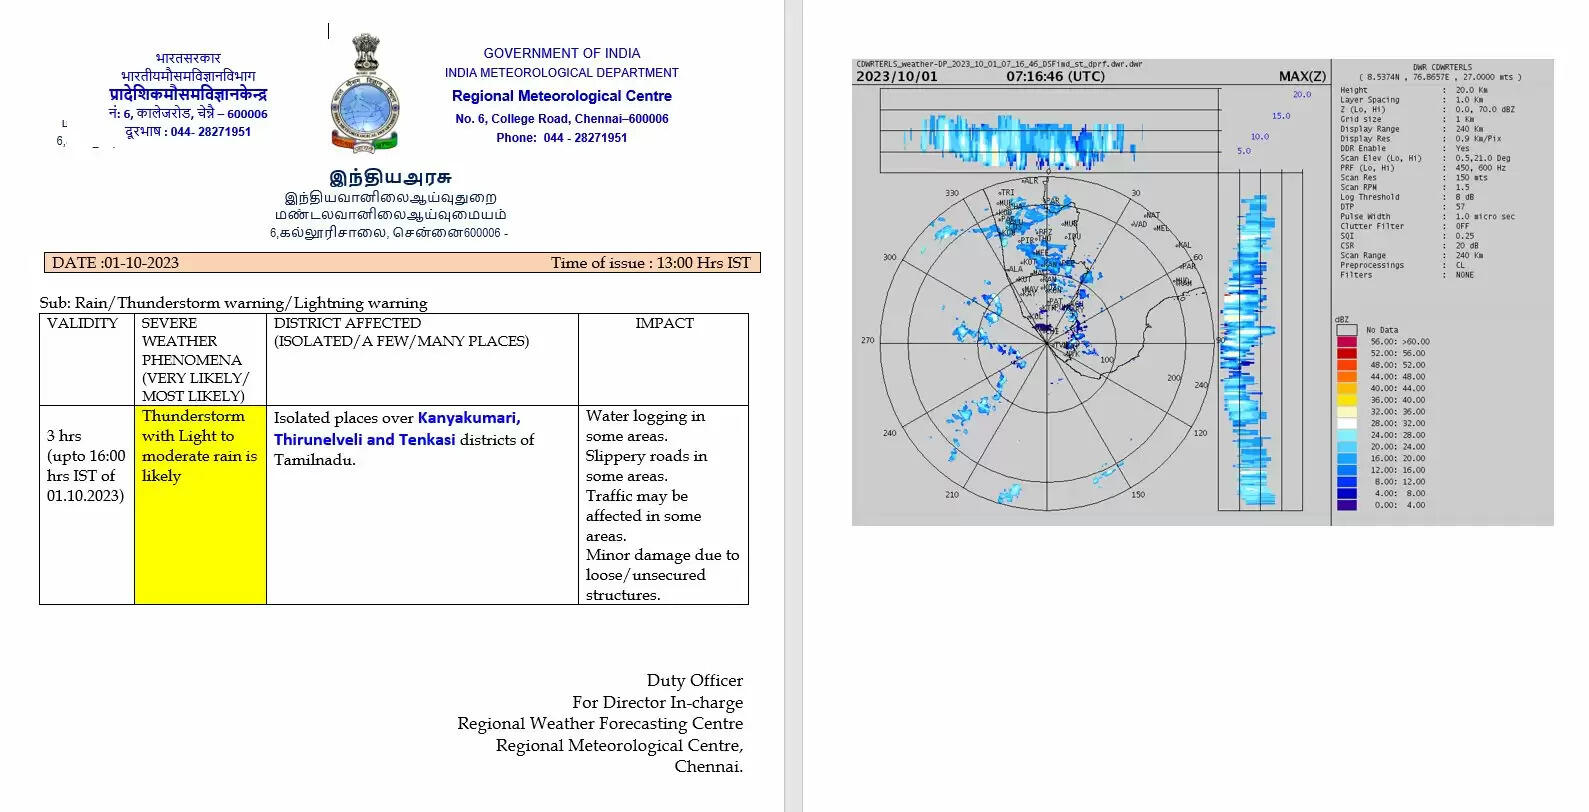Click the yellow highlighted Thunderstorm cell
Viewport: 1589px width, 812px height.
coord(200,503)
